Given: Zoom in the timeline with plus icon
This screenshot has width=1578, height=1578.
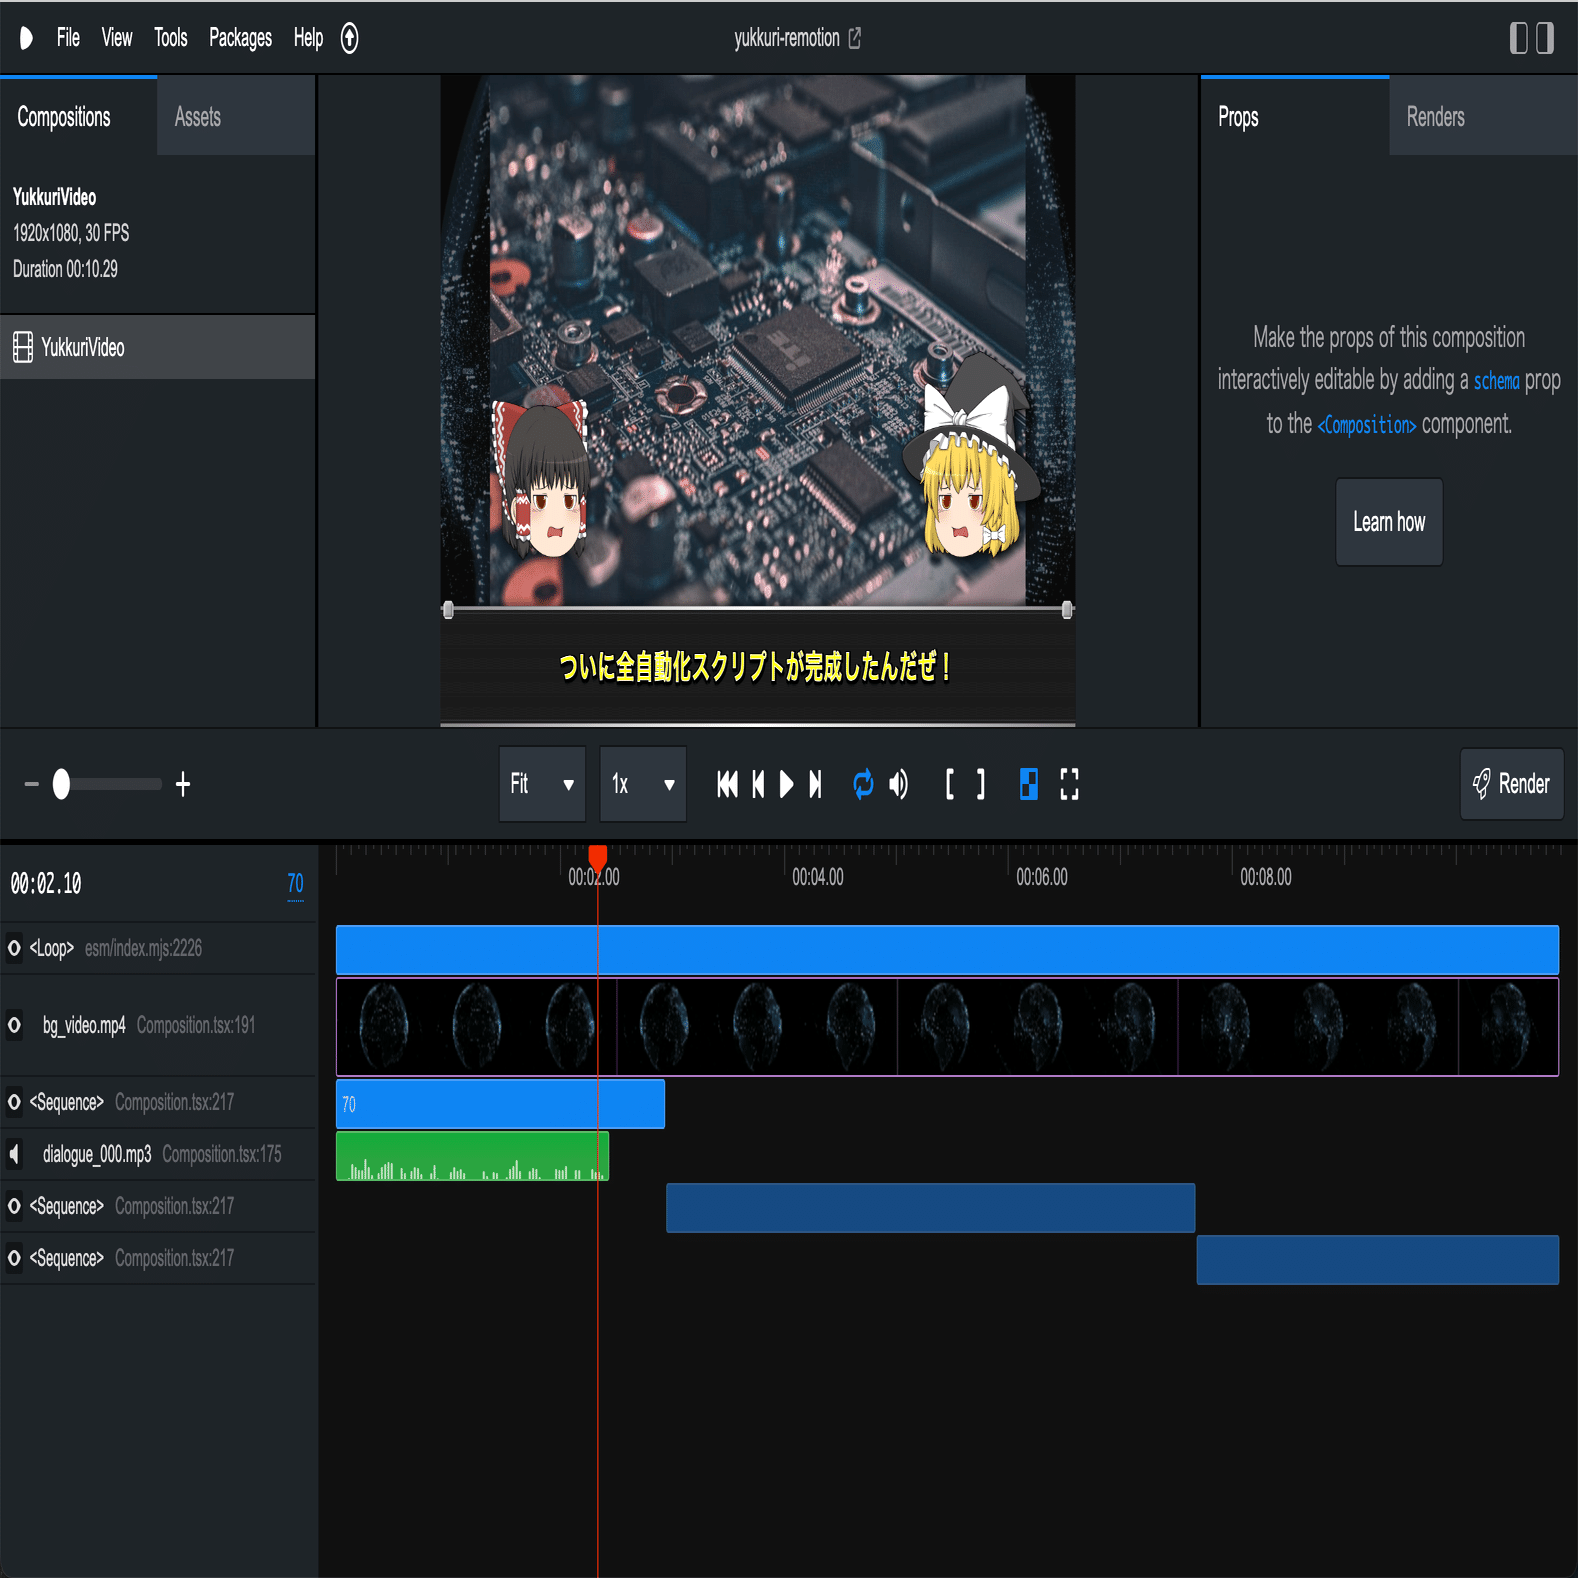Looking at the screenshot, I should (183, 784).
